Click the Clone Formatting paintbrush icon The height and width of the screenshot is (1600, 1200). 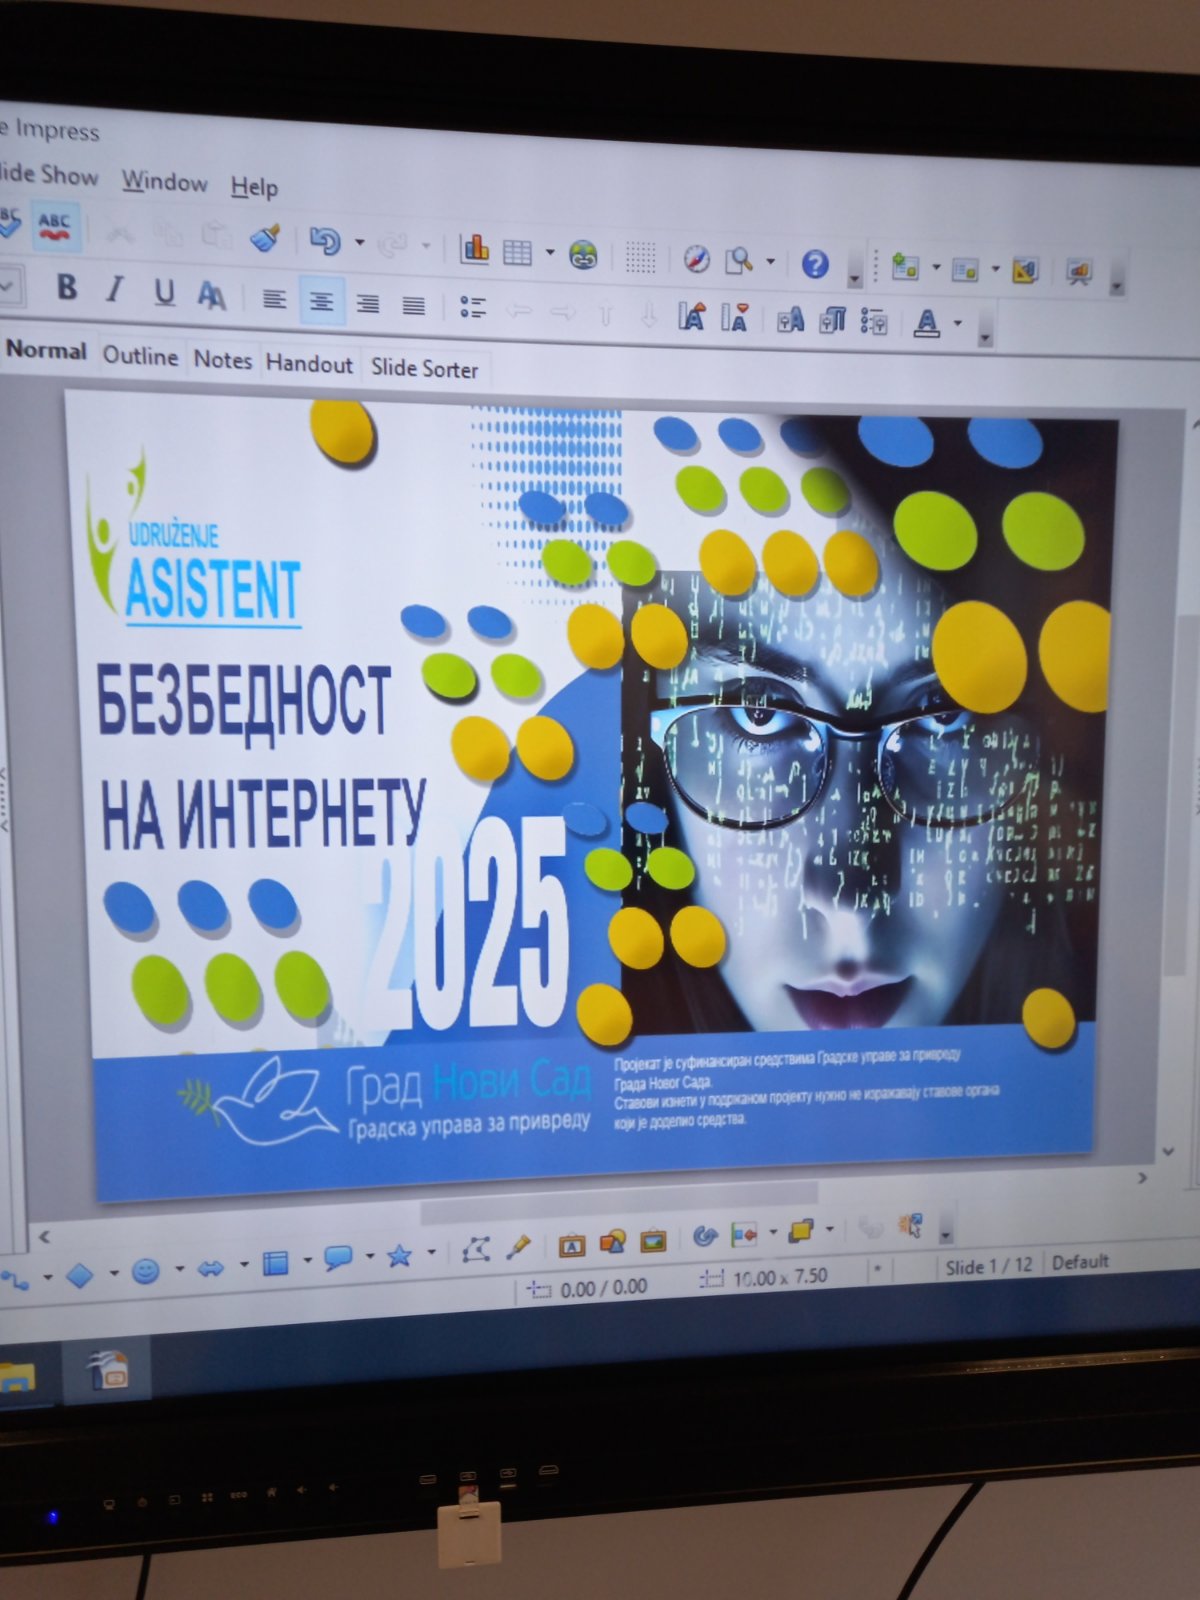265,239
